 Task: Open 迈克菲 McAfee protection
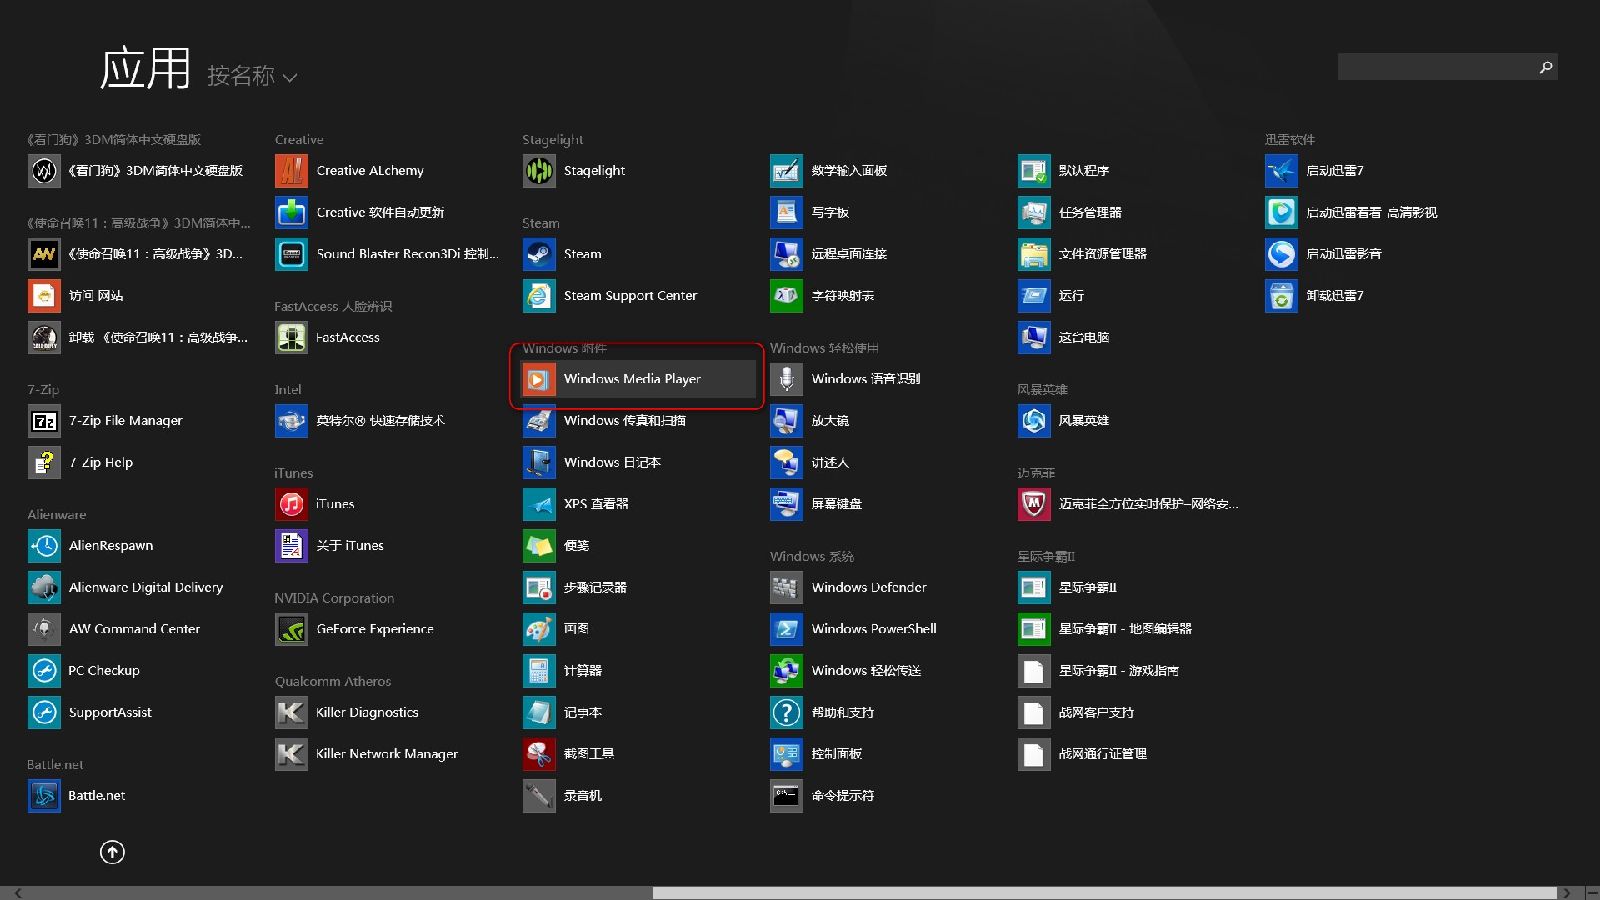(x=1128, y=504)
